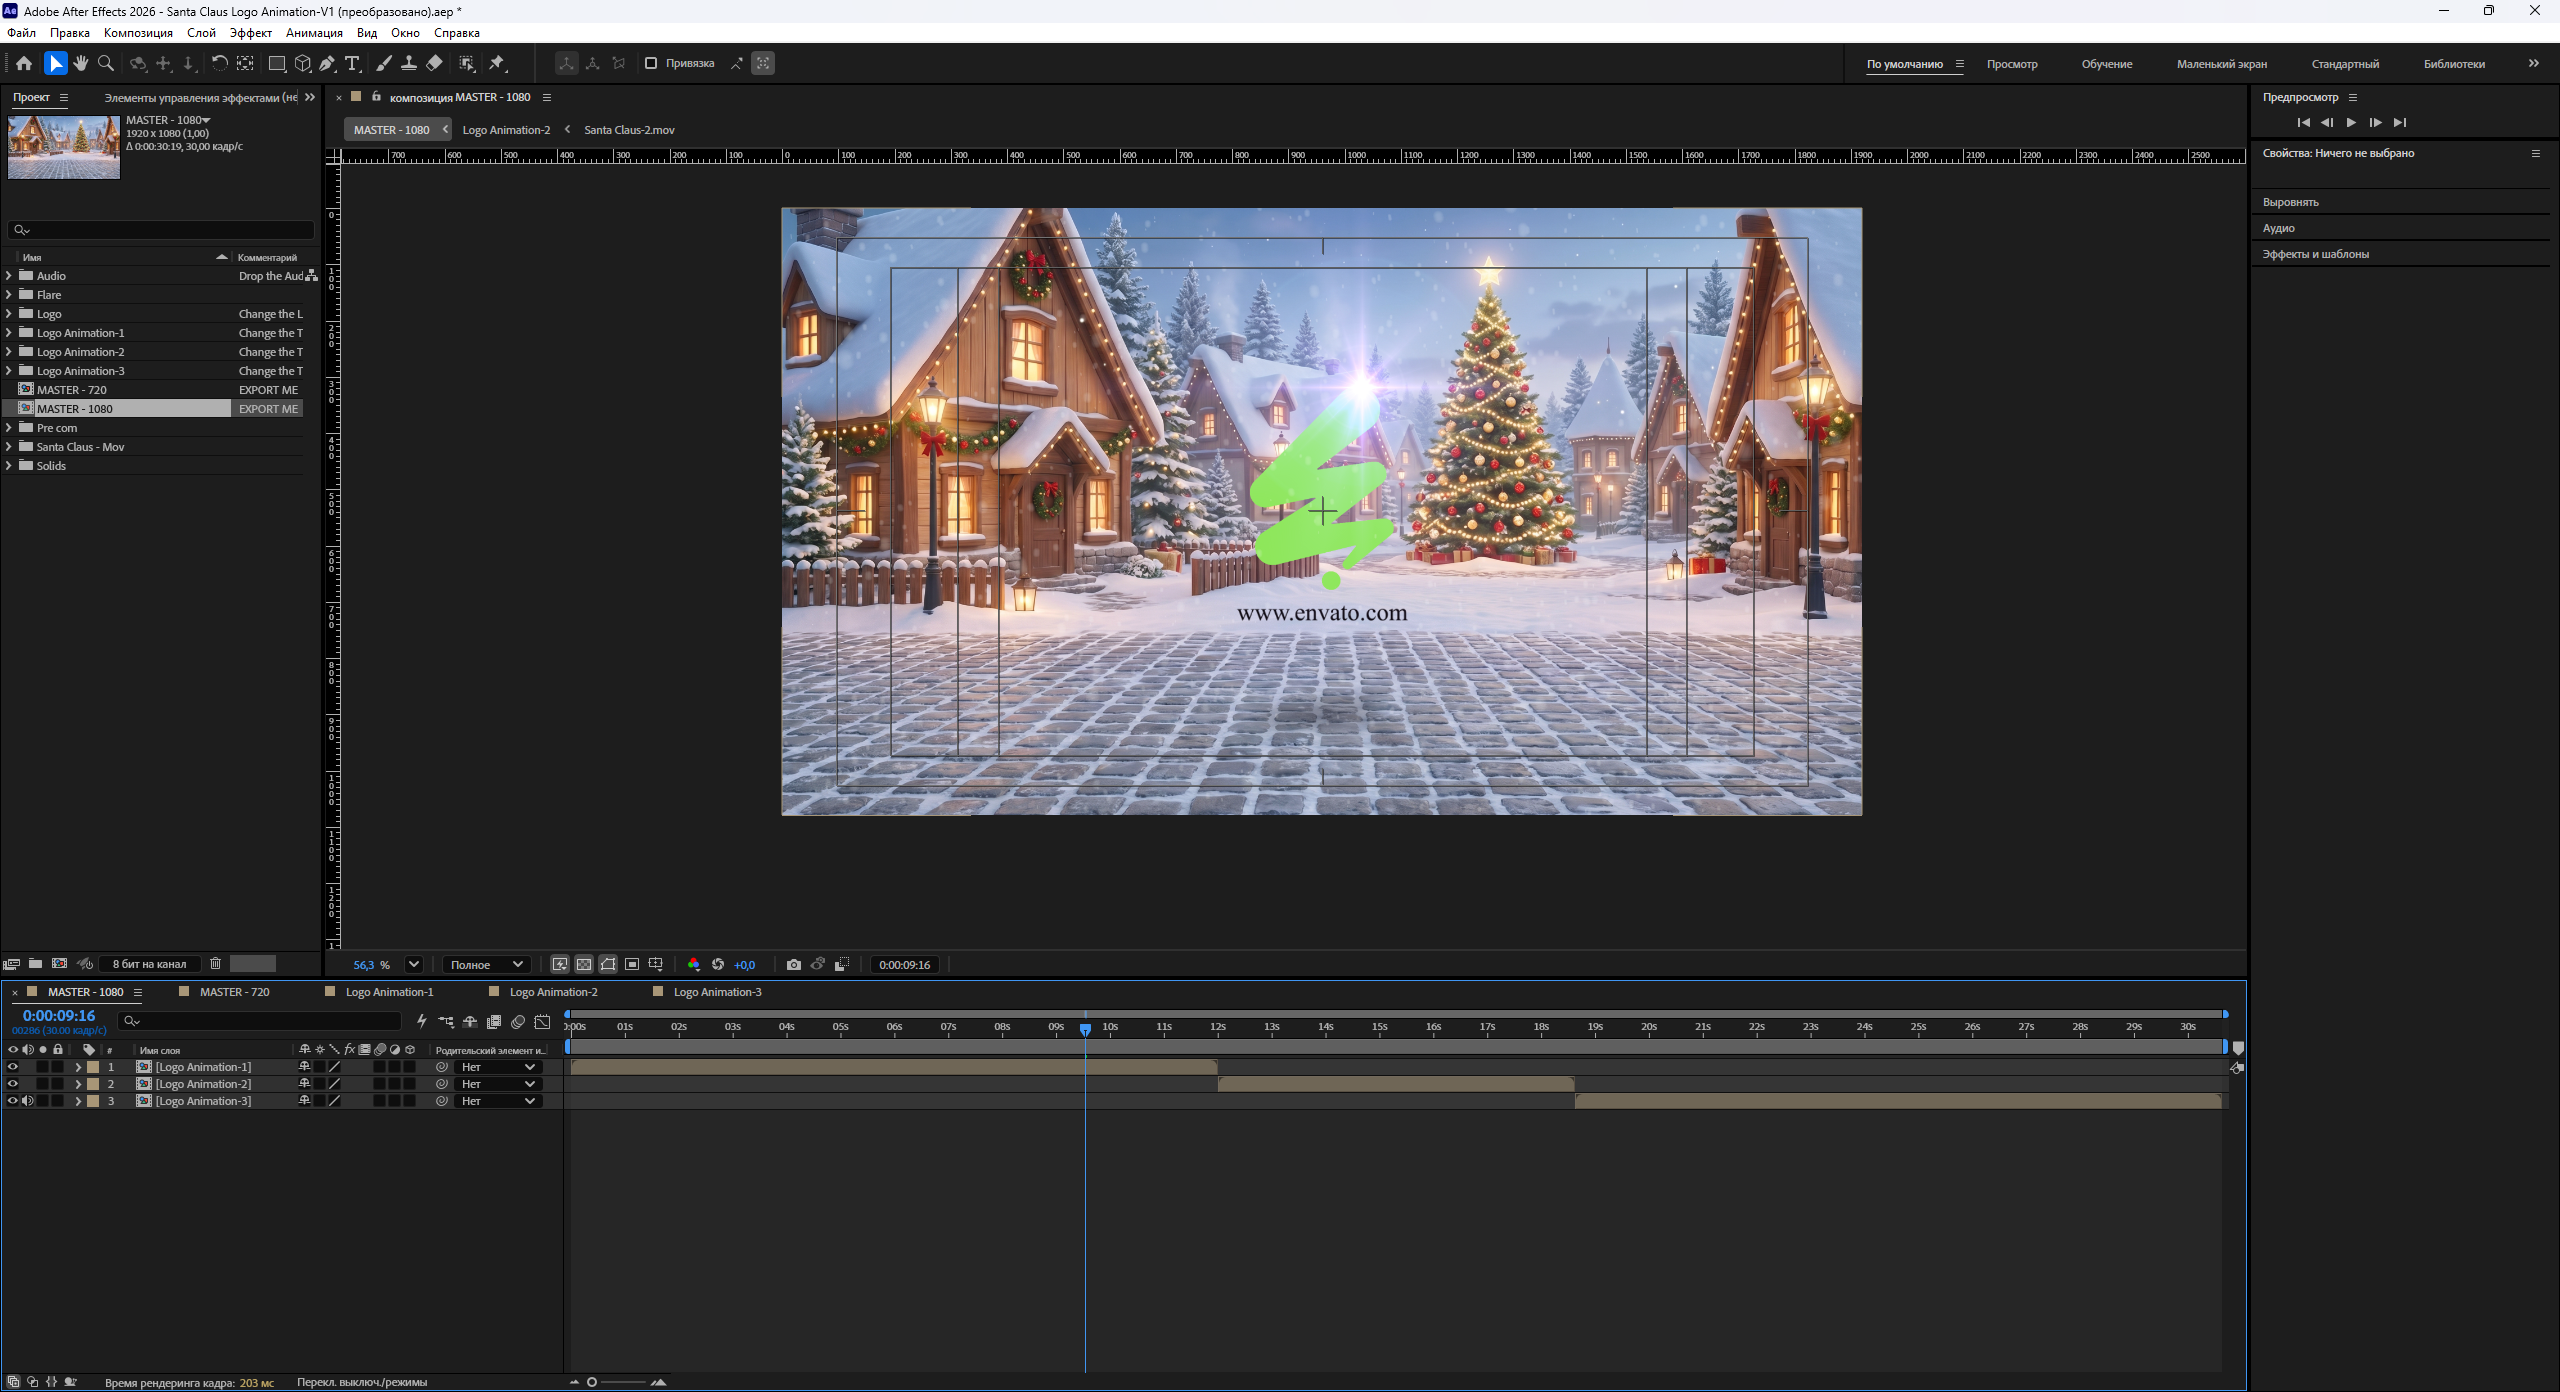Click the delete trash icon in Project panel

click(x=215, y=963)
